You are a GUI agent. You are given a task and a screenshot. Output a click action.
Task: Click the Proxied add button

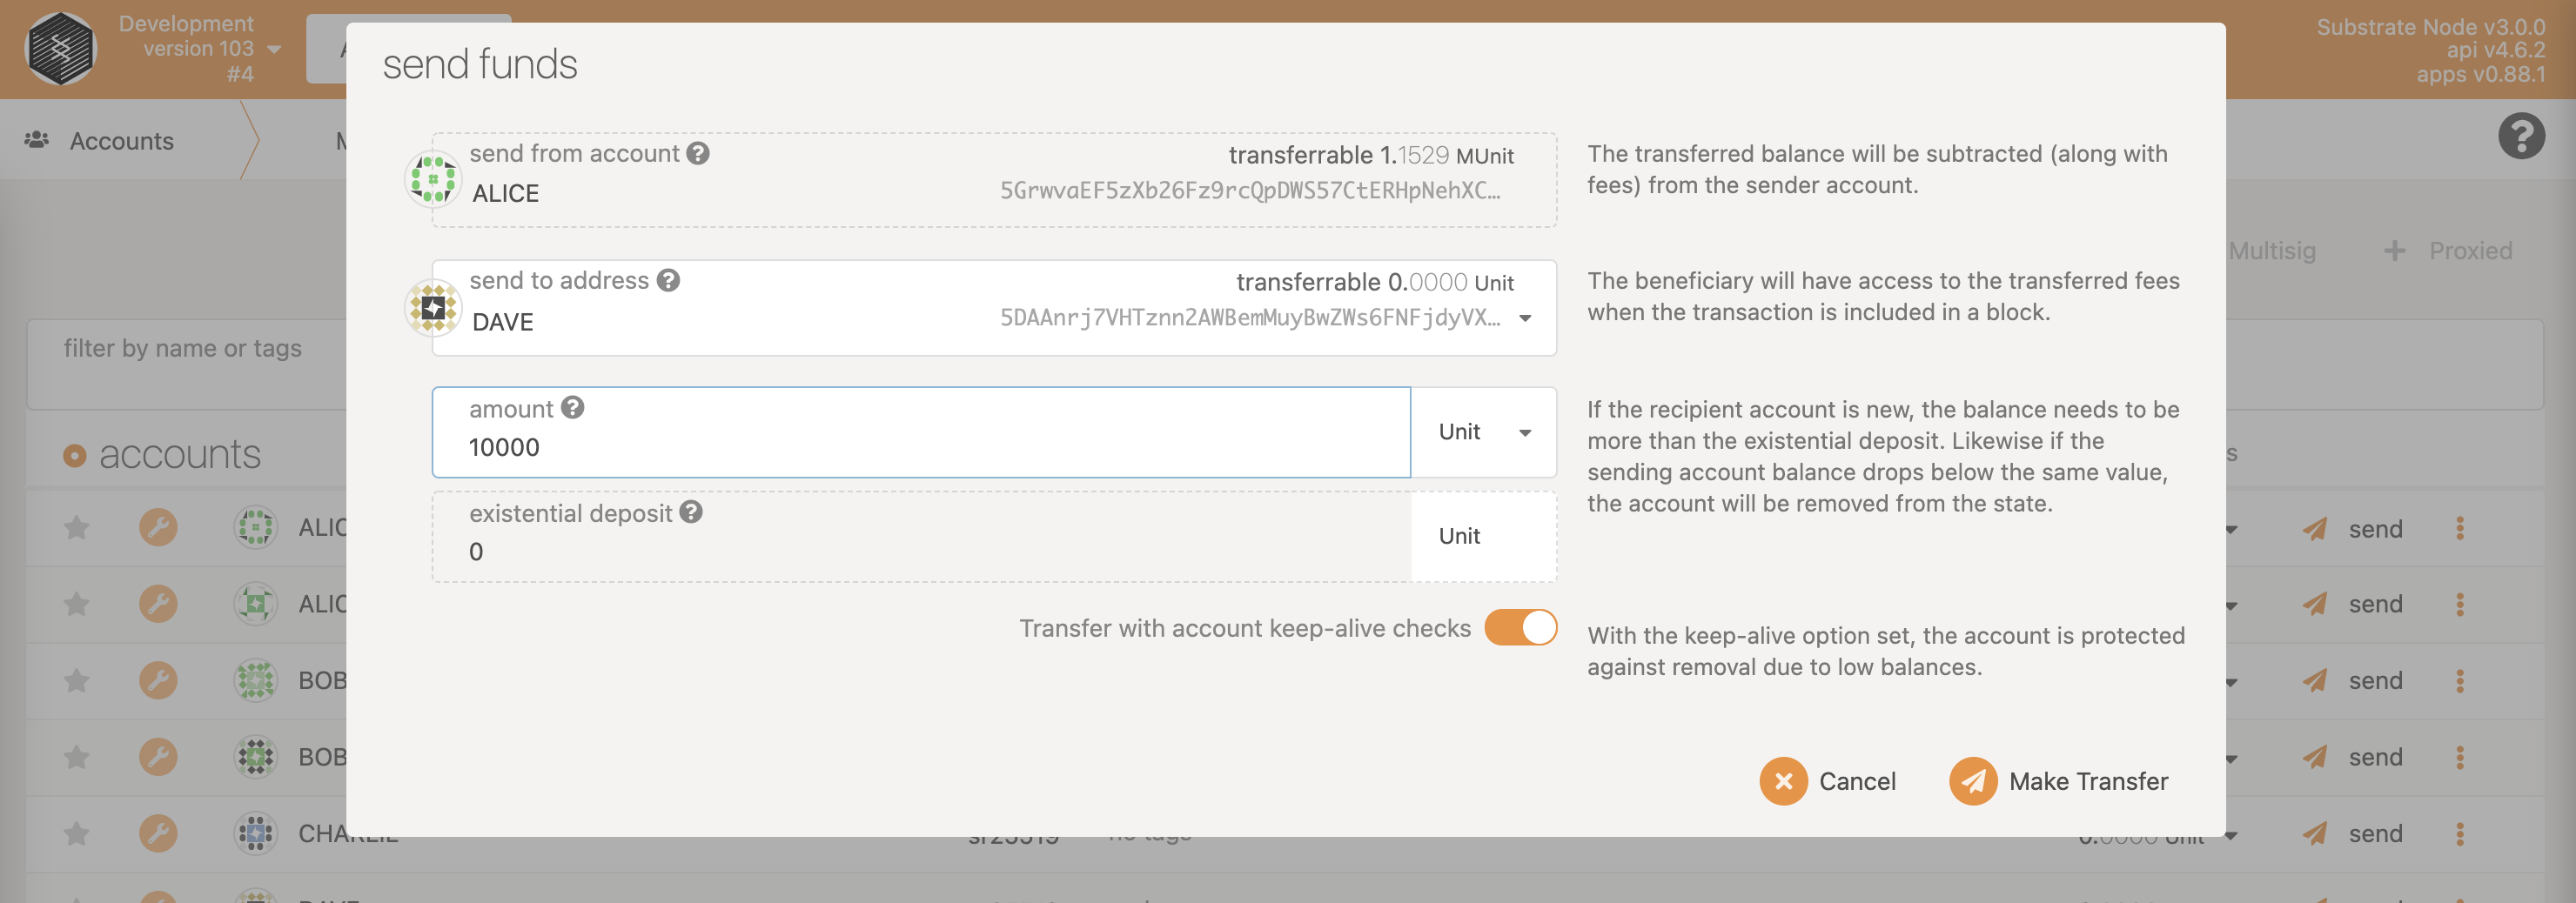pyautogui.click(x=2448, y=251)
